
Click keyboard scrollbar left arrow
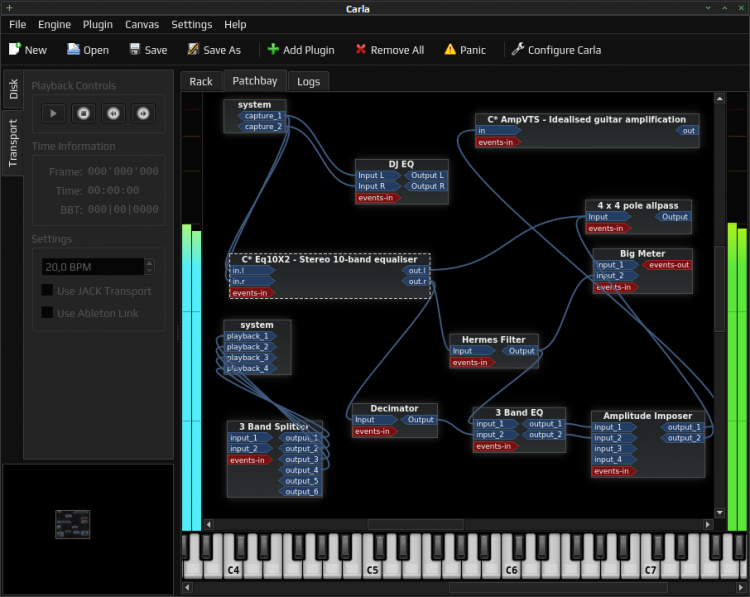(x=187, y=587)
